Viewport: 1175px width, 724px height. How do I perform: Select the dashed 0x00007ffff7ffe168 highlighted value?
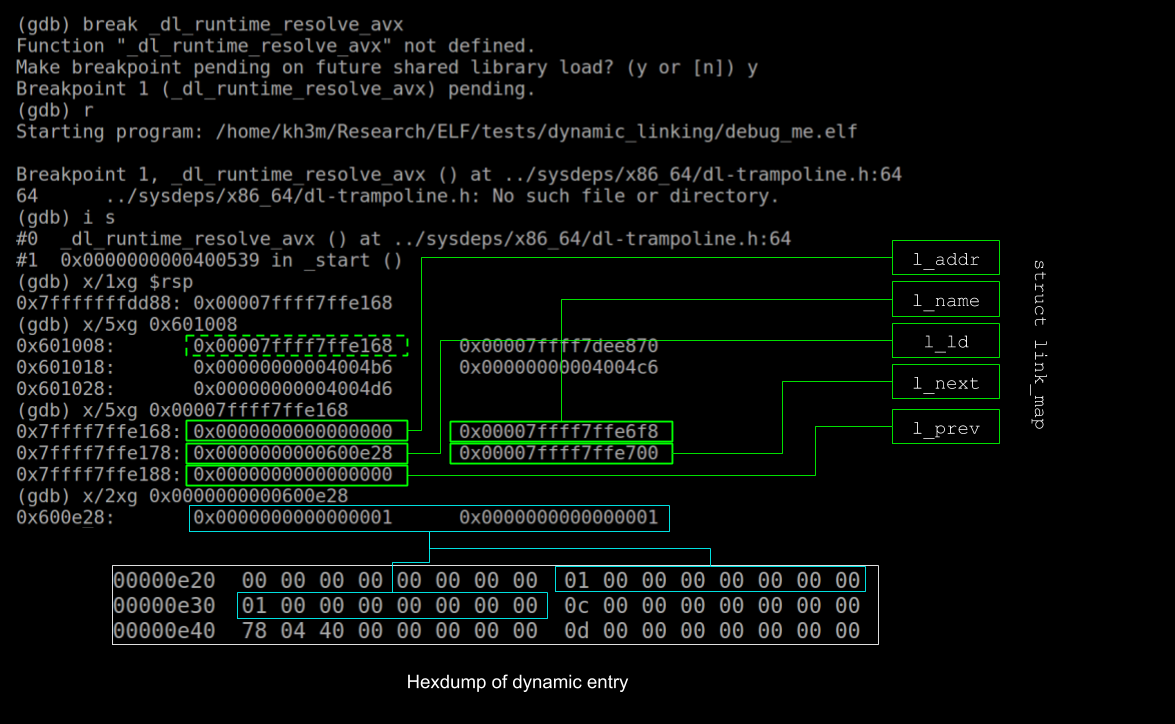(295, 345)
